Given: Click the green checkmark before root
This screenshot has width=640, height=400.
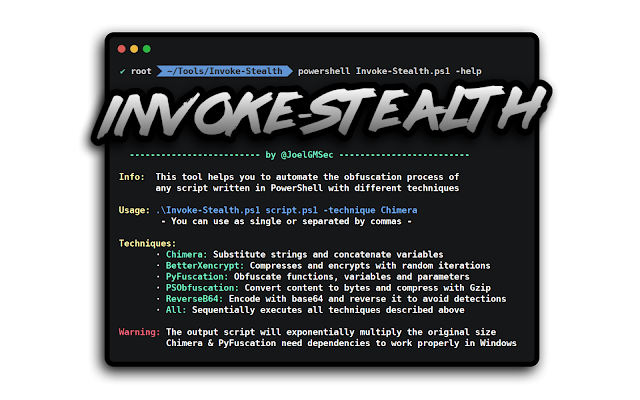Looking at the screenshot, I should (122, 71).
